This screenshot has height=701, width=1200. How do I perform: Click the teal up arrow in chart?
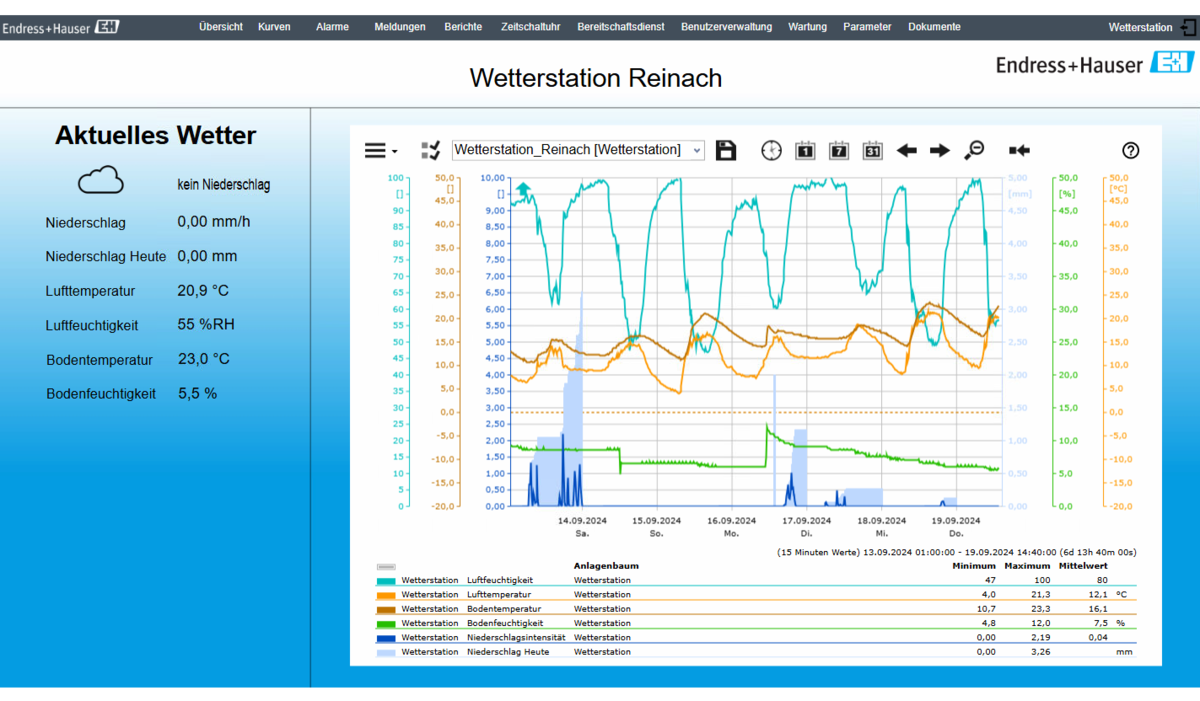pyautogui.click(x=523, y=189)
